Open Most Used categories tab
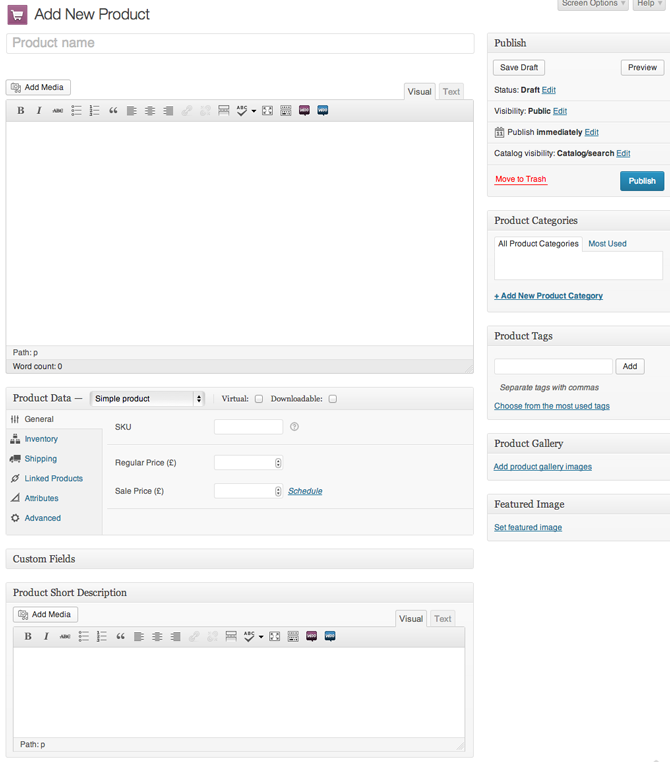 (607, 244)
